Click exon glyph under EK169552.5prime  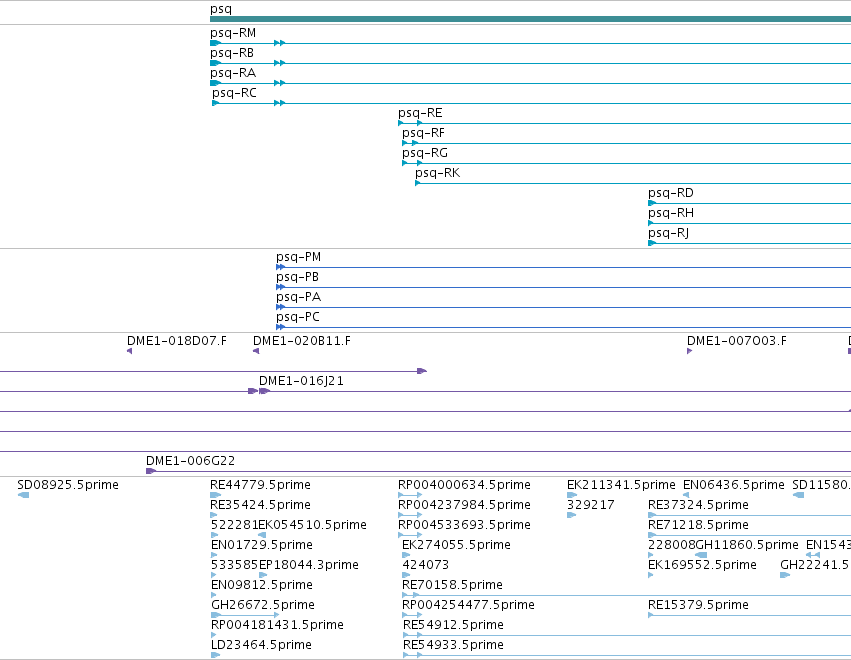click(651, 575)
